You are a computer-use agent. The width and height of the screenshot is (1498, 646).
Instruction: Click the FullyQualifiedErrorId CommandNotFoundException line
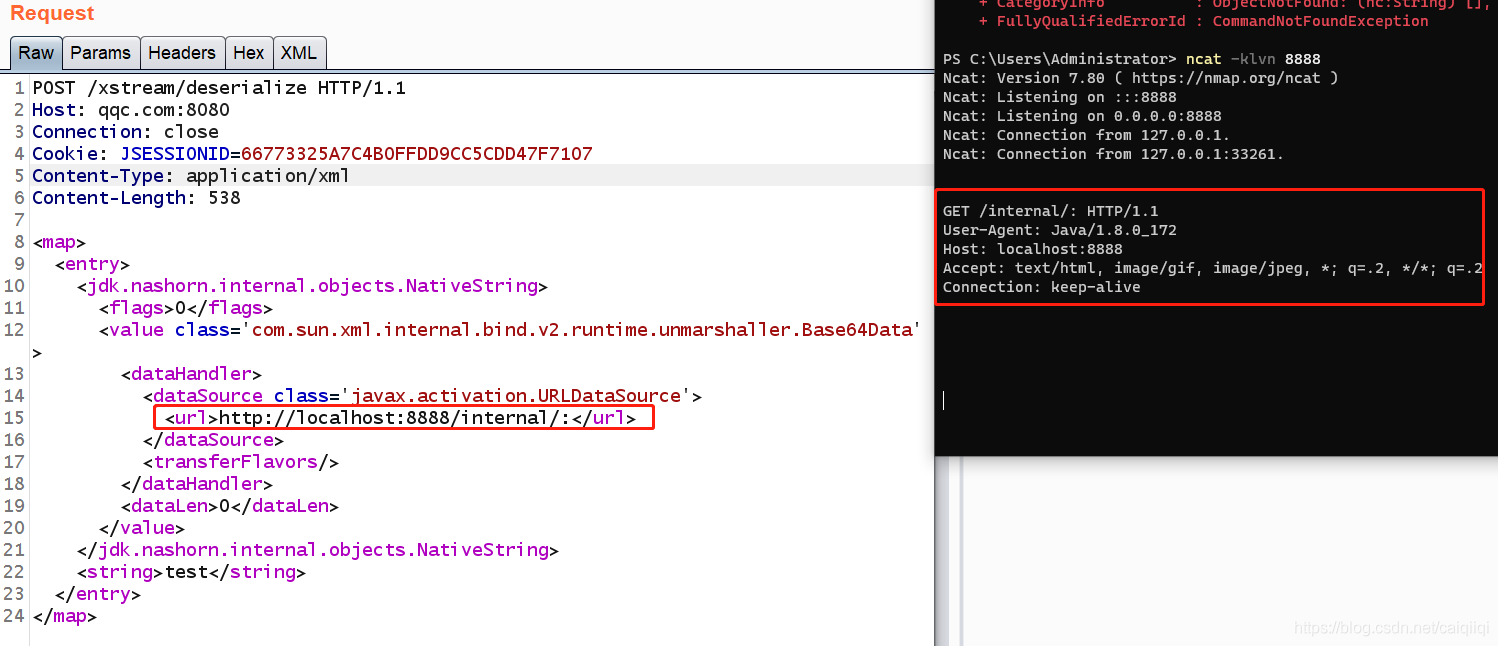(x=1203, y=21)
